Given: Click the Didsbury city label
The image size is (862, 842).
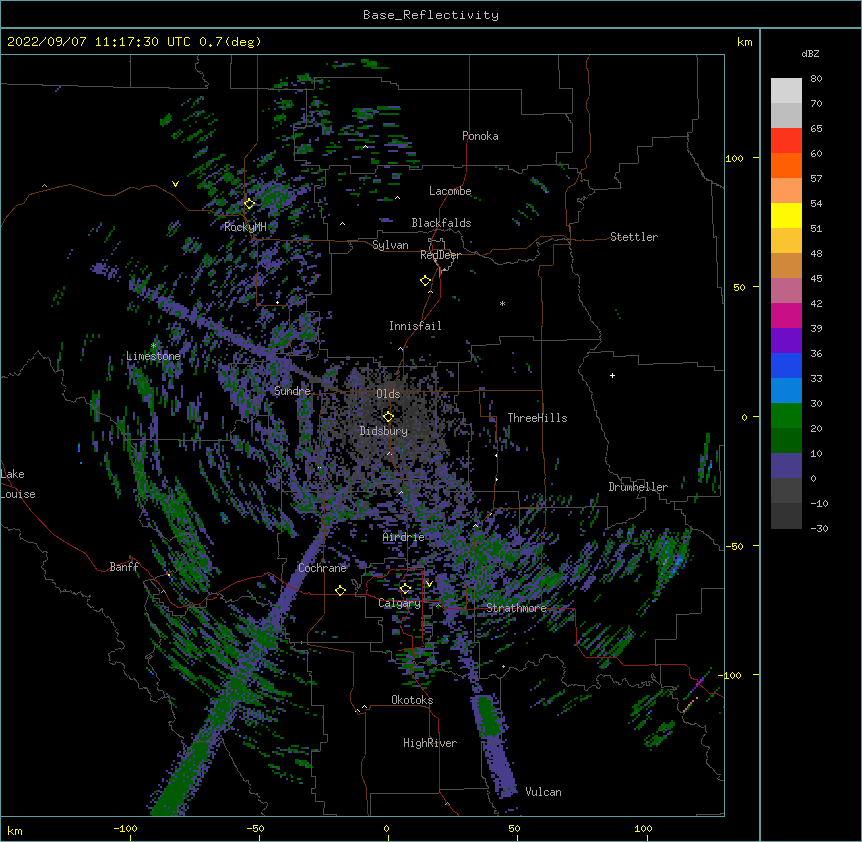Looking at the screenshot, I should [x=384, y=431].
